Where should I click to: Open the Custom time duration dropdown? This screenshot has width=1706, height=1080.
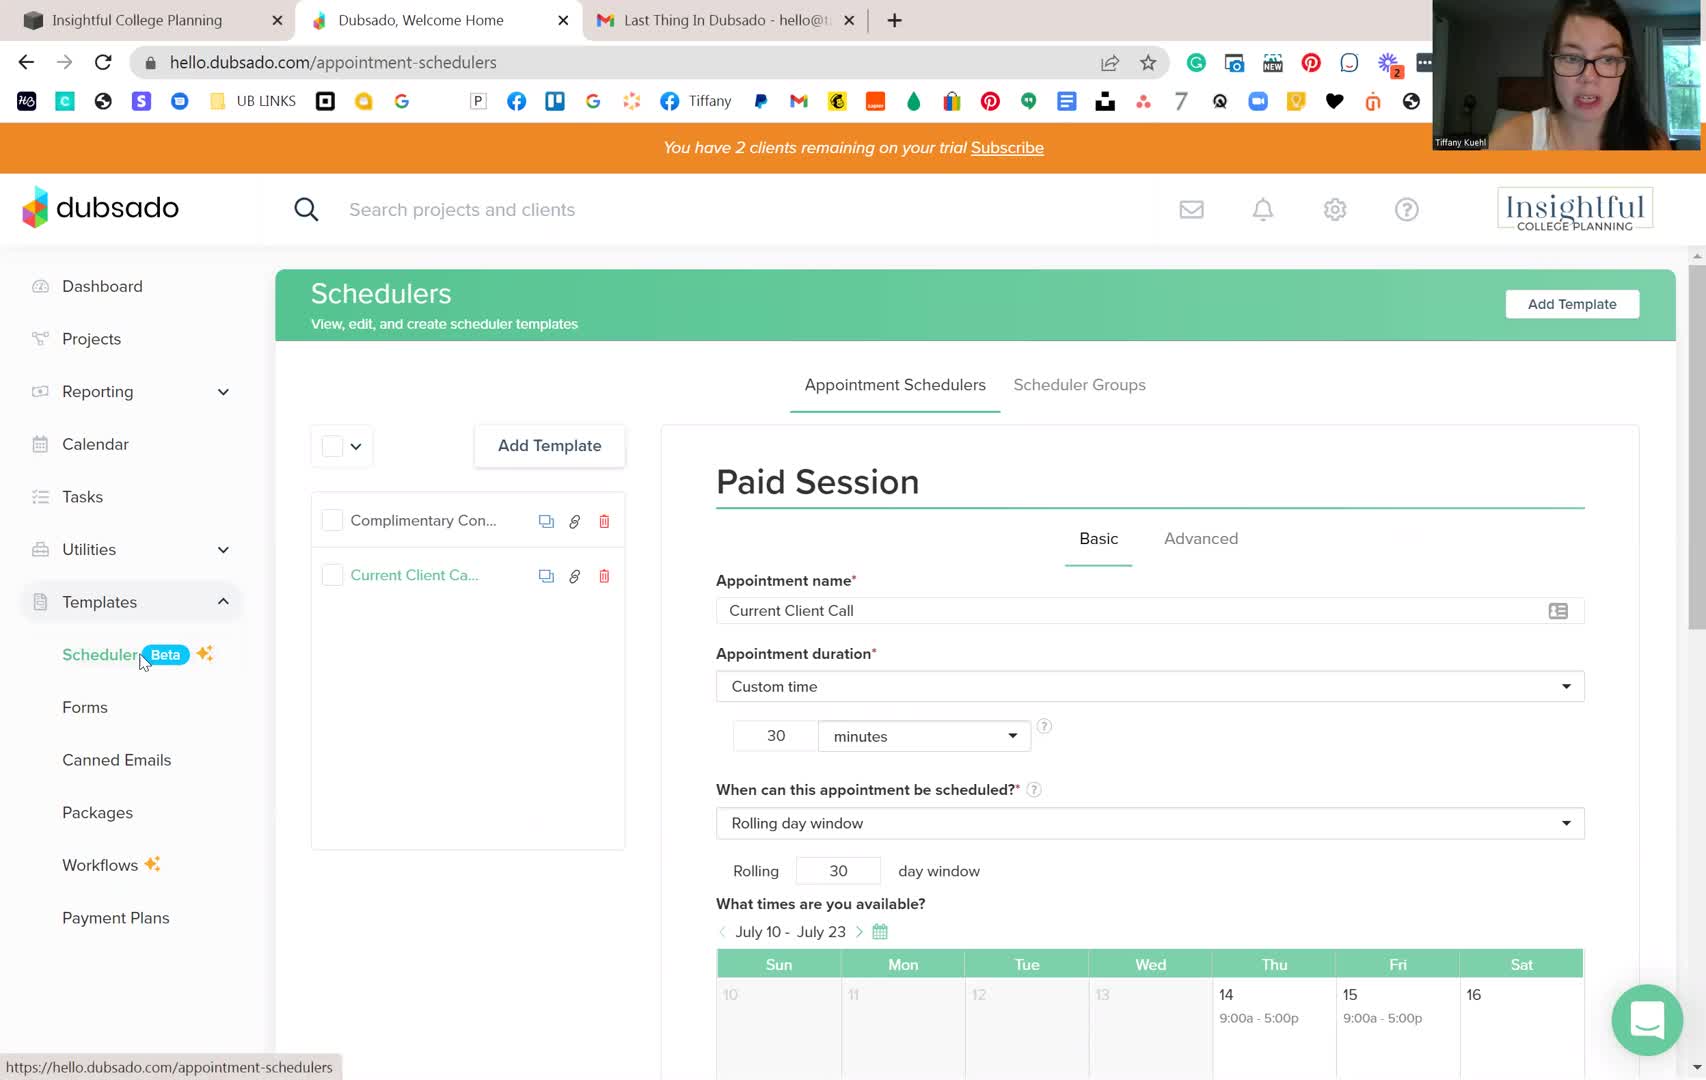[1150, 687]
